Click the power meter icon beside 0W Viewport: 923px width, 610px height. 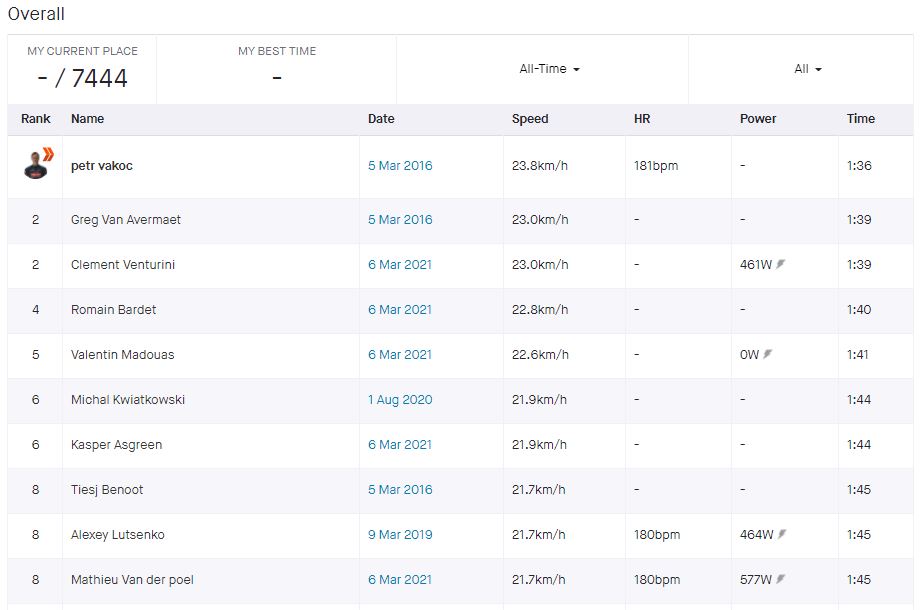click(768, 354)
